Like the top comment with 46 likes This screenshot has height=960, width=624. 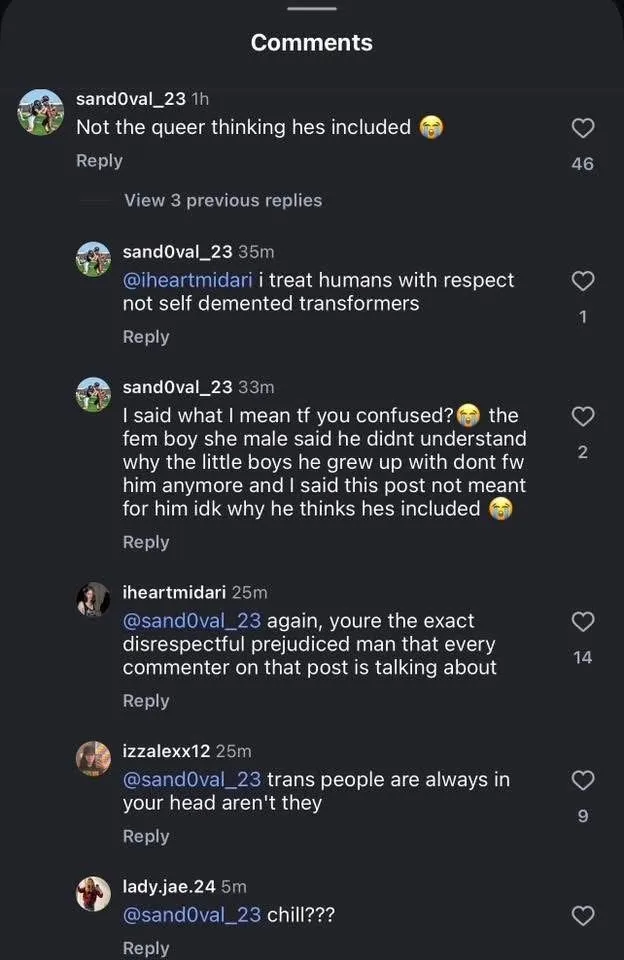tap(582, 128)
